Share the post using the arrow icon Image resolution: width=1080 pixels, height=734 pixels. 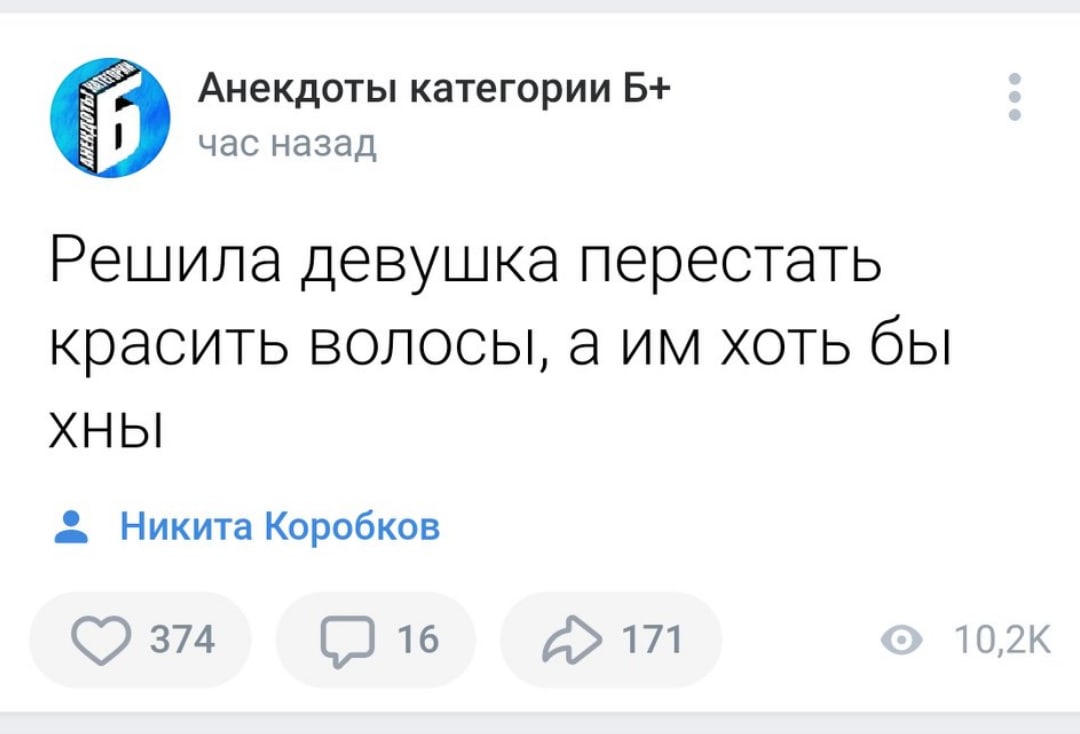point(572,640)
